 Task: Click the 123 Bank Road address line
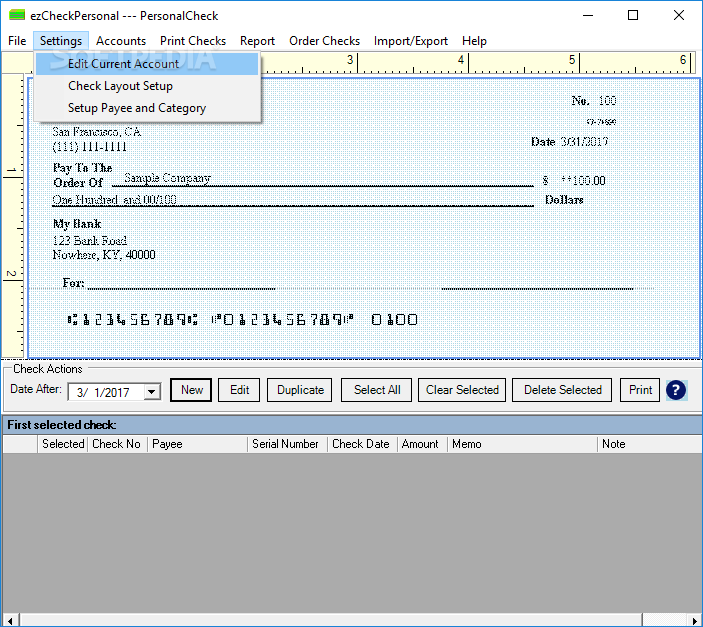tap(90, 240)
